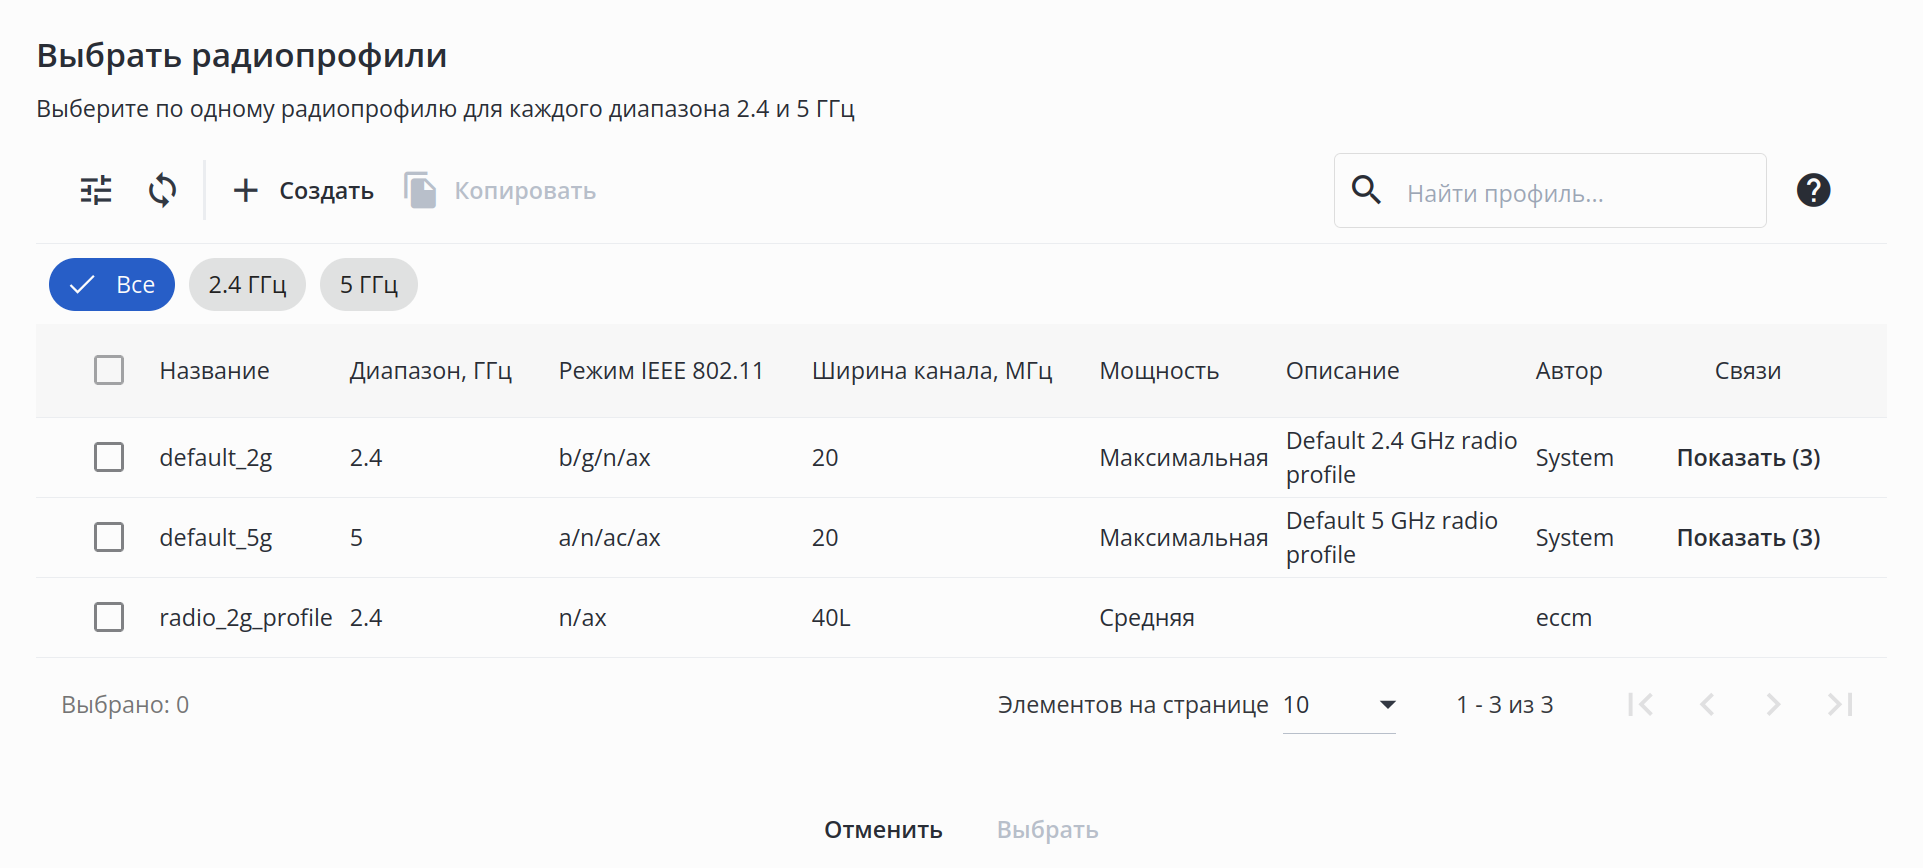This screenshot has height=868, width=1923.
Task: Tick the default_2g profile checkbox
Action: click(x=109, y=458)
